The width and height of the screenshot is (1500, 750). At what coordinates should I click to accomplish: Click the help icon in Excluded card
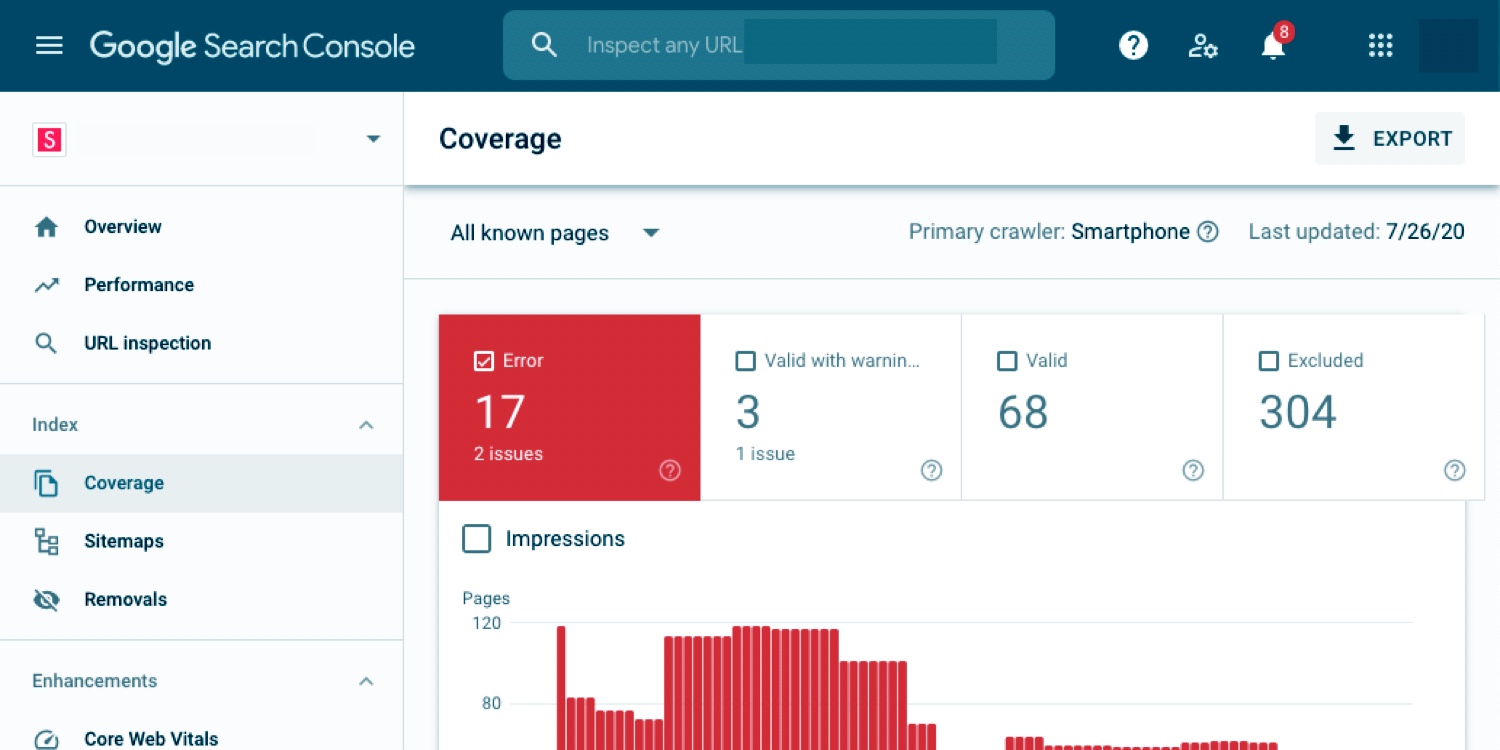click(1455, 470)
